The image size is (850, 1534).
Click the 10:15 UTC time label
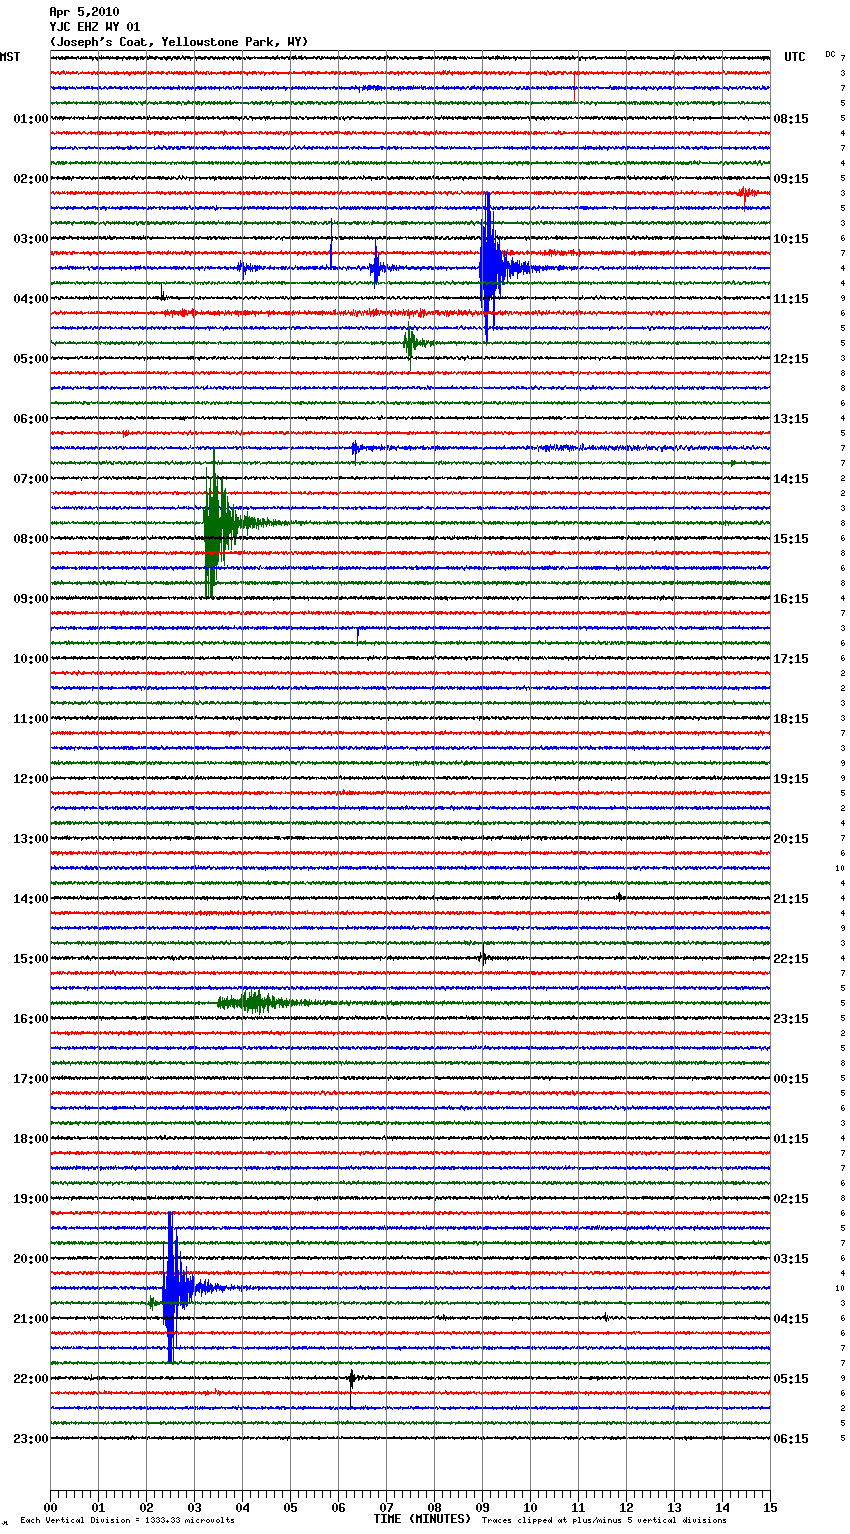[x=791, y=239]
